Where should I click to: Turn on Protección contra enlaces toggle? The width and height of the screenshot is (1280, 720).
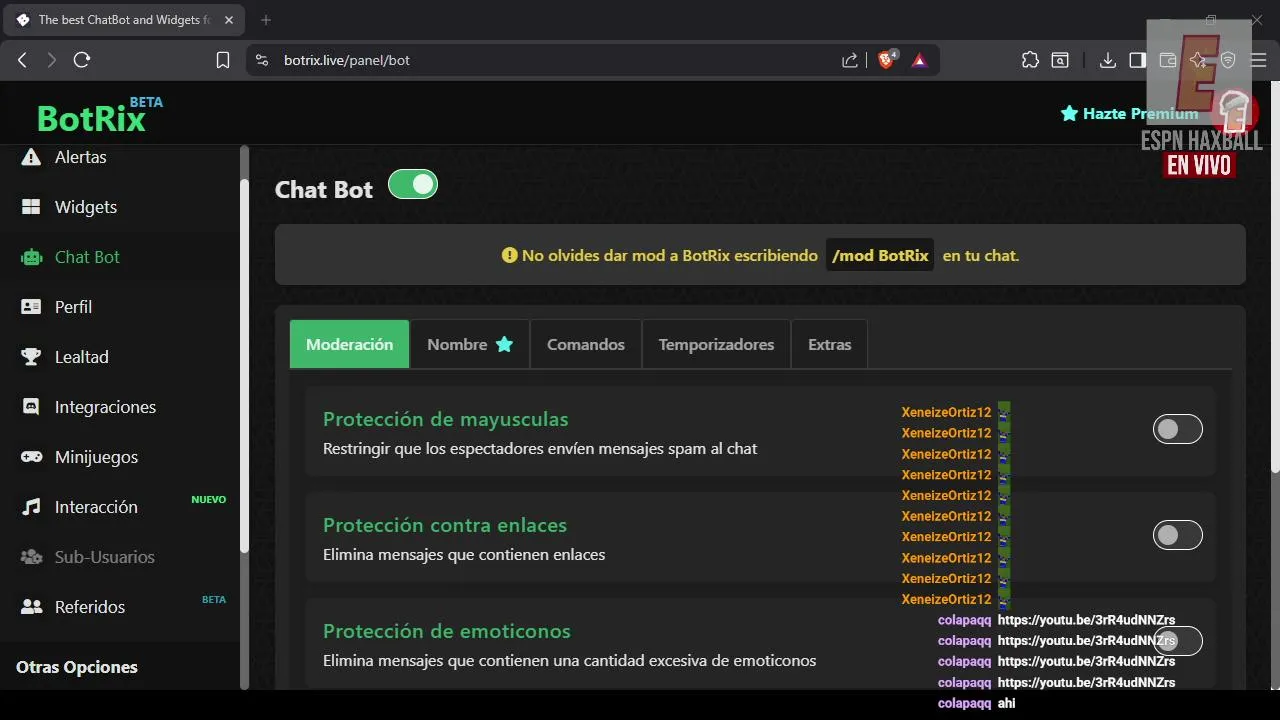pyautogui.click(x=1177, y=535)
